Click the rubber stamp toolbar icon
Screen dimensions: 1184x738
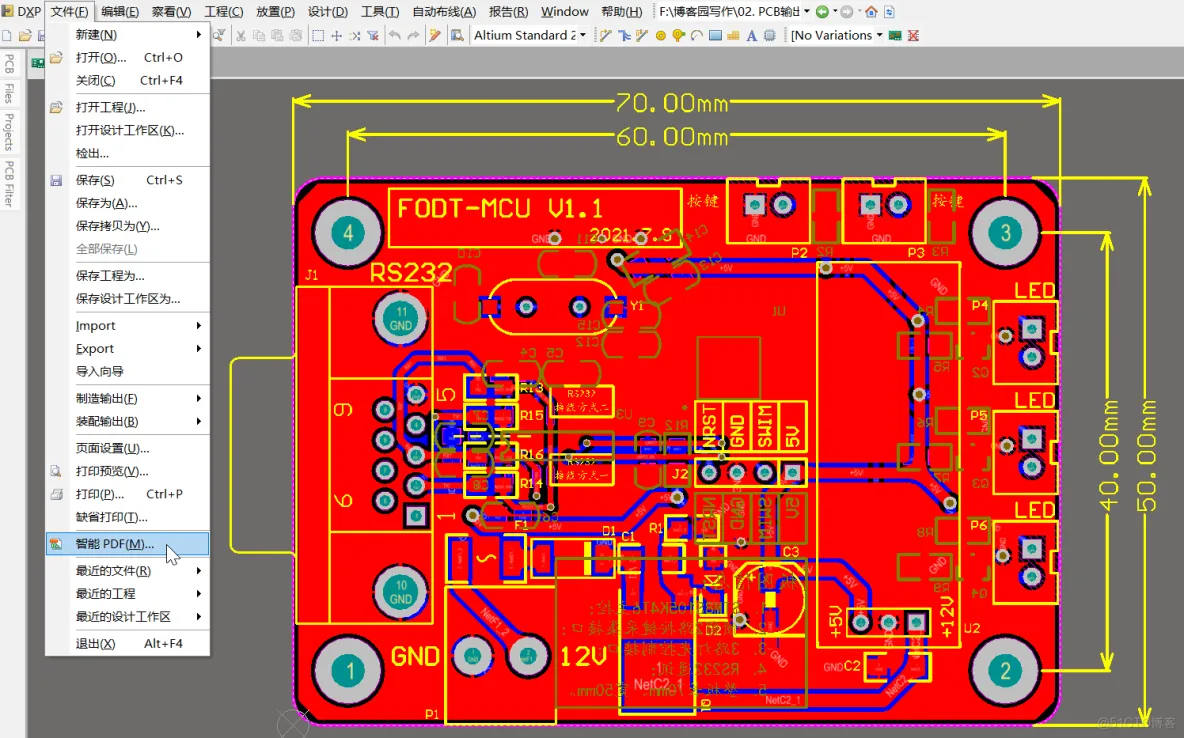pos(295,36)
